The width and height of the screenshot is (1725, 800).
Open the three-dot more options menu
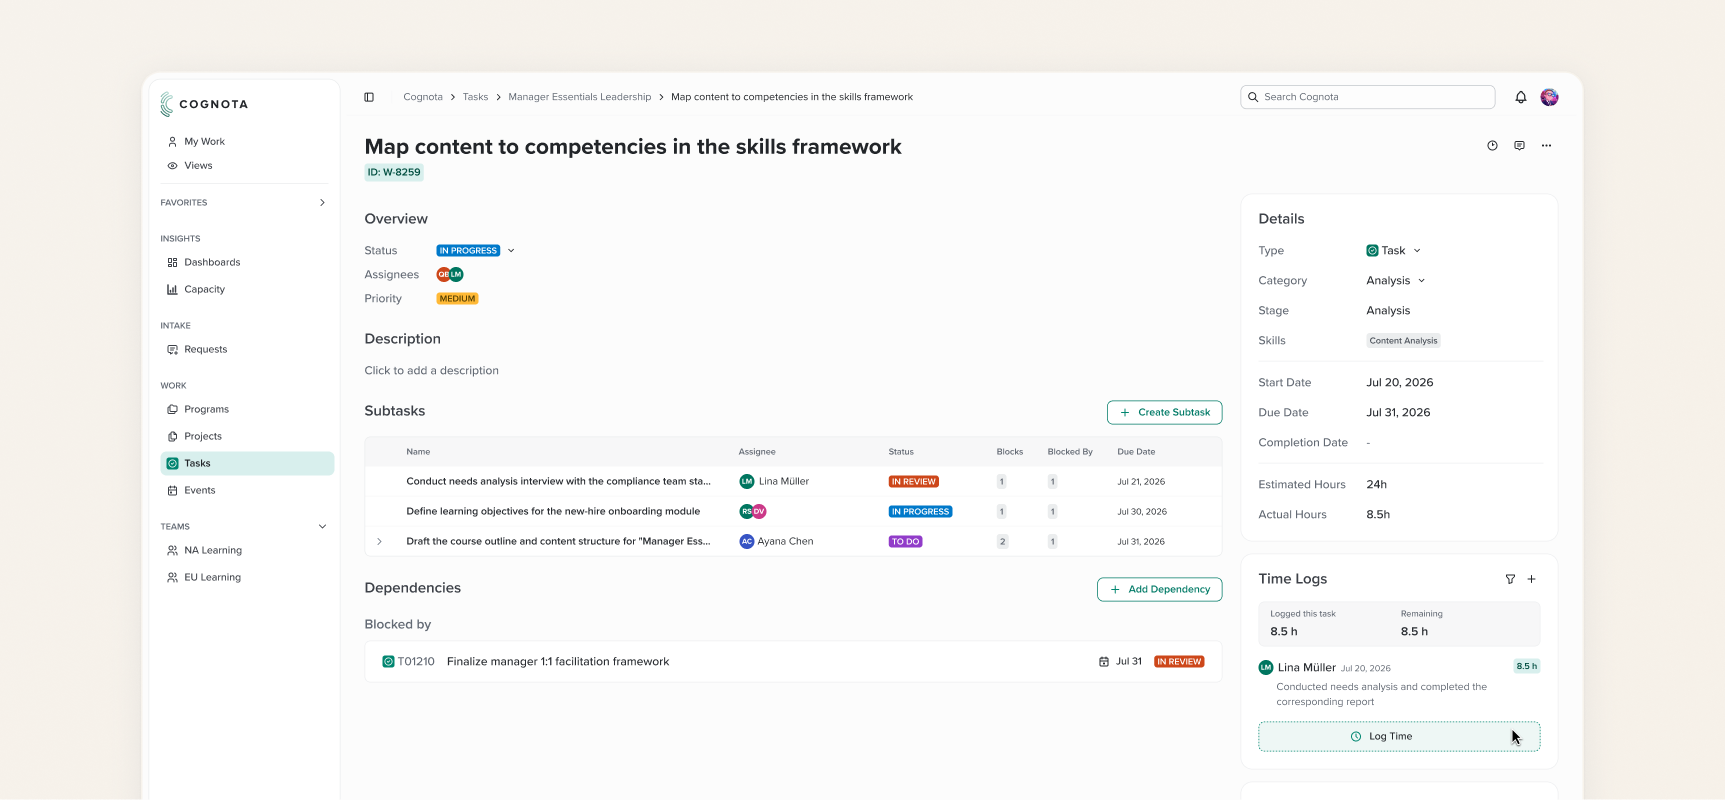click(x=1546, y=146)
